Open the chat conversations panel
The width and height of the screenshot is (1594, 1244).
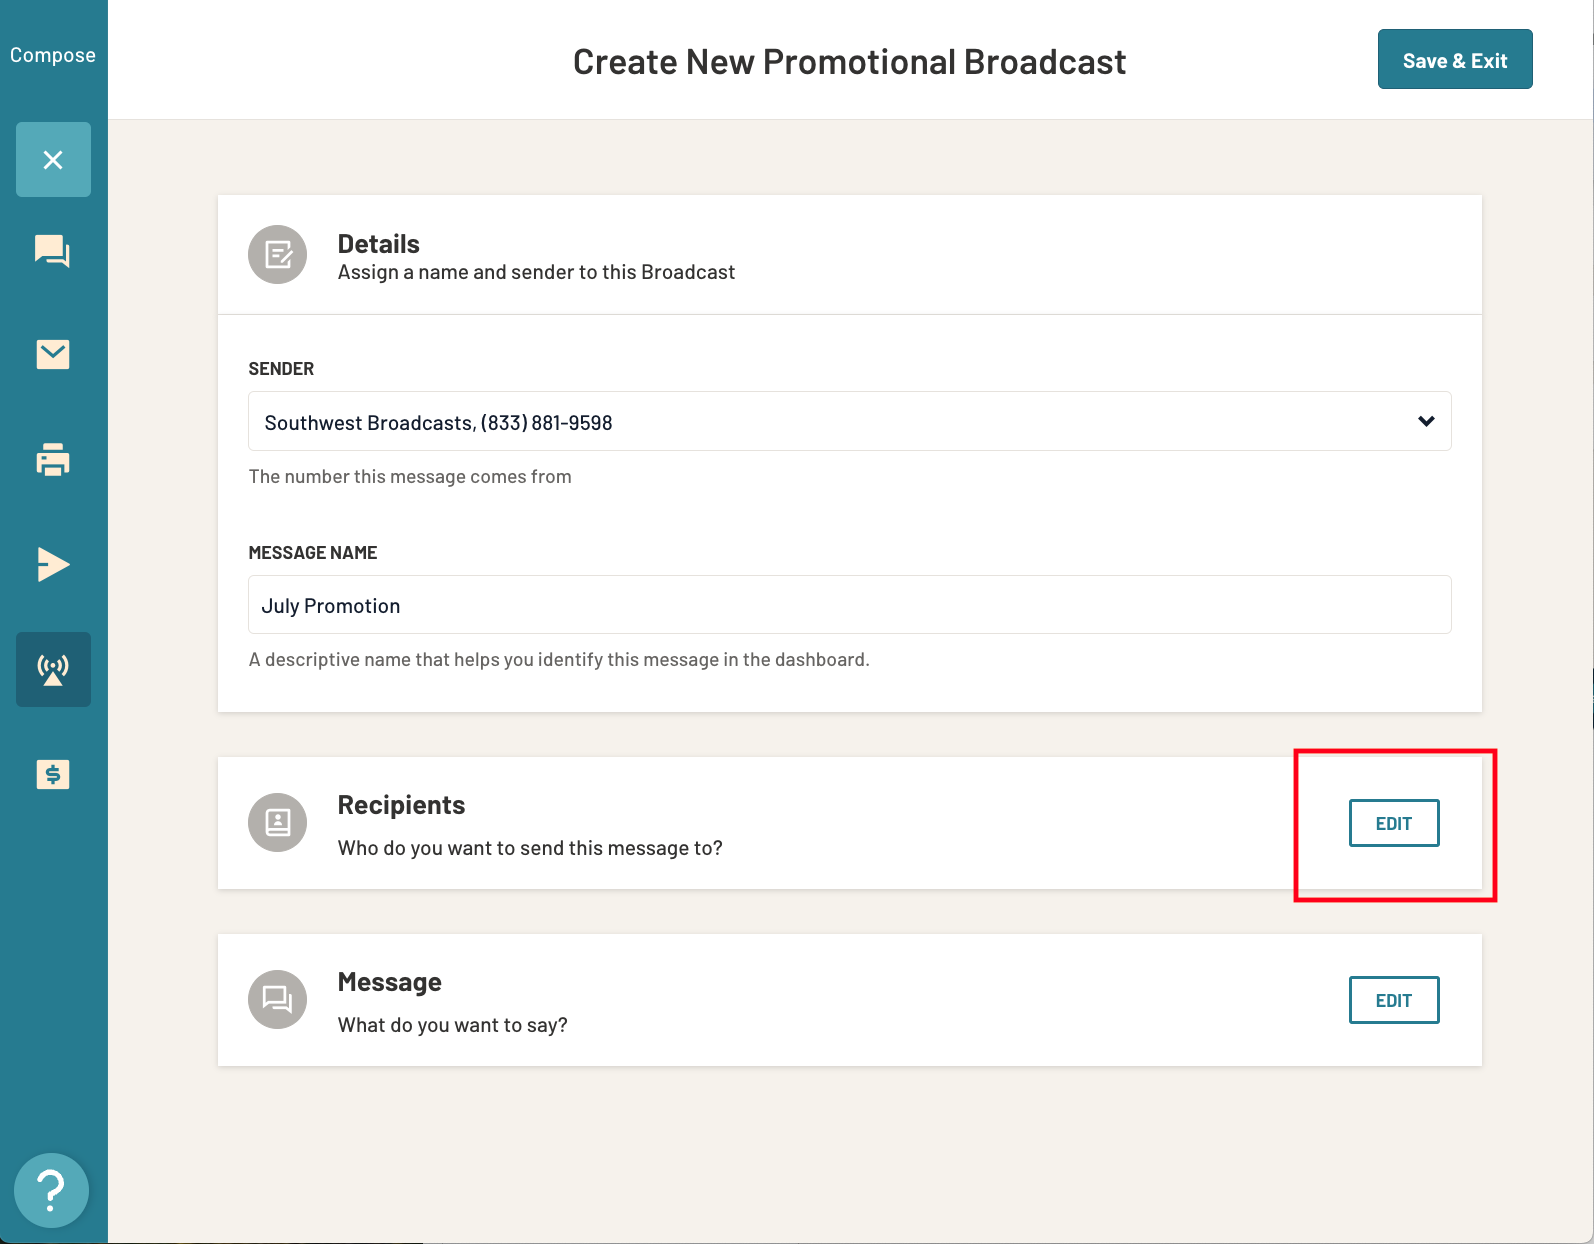click(x=53, y=253)
